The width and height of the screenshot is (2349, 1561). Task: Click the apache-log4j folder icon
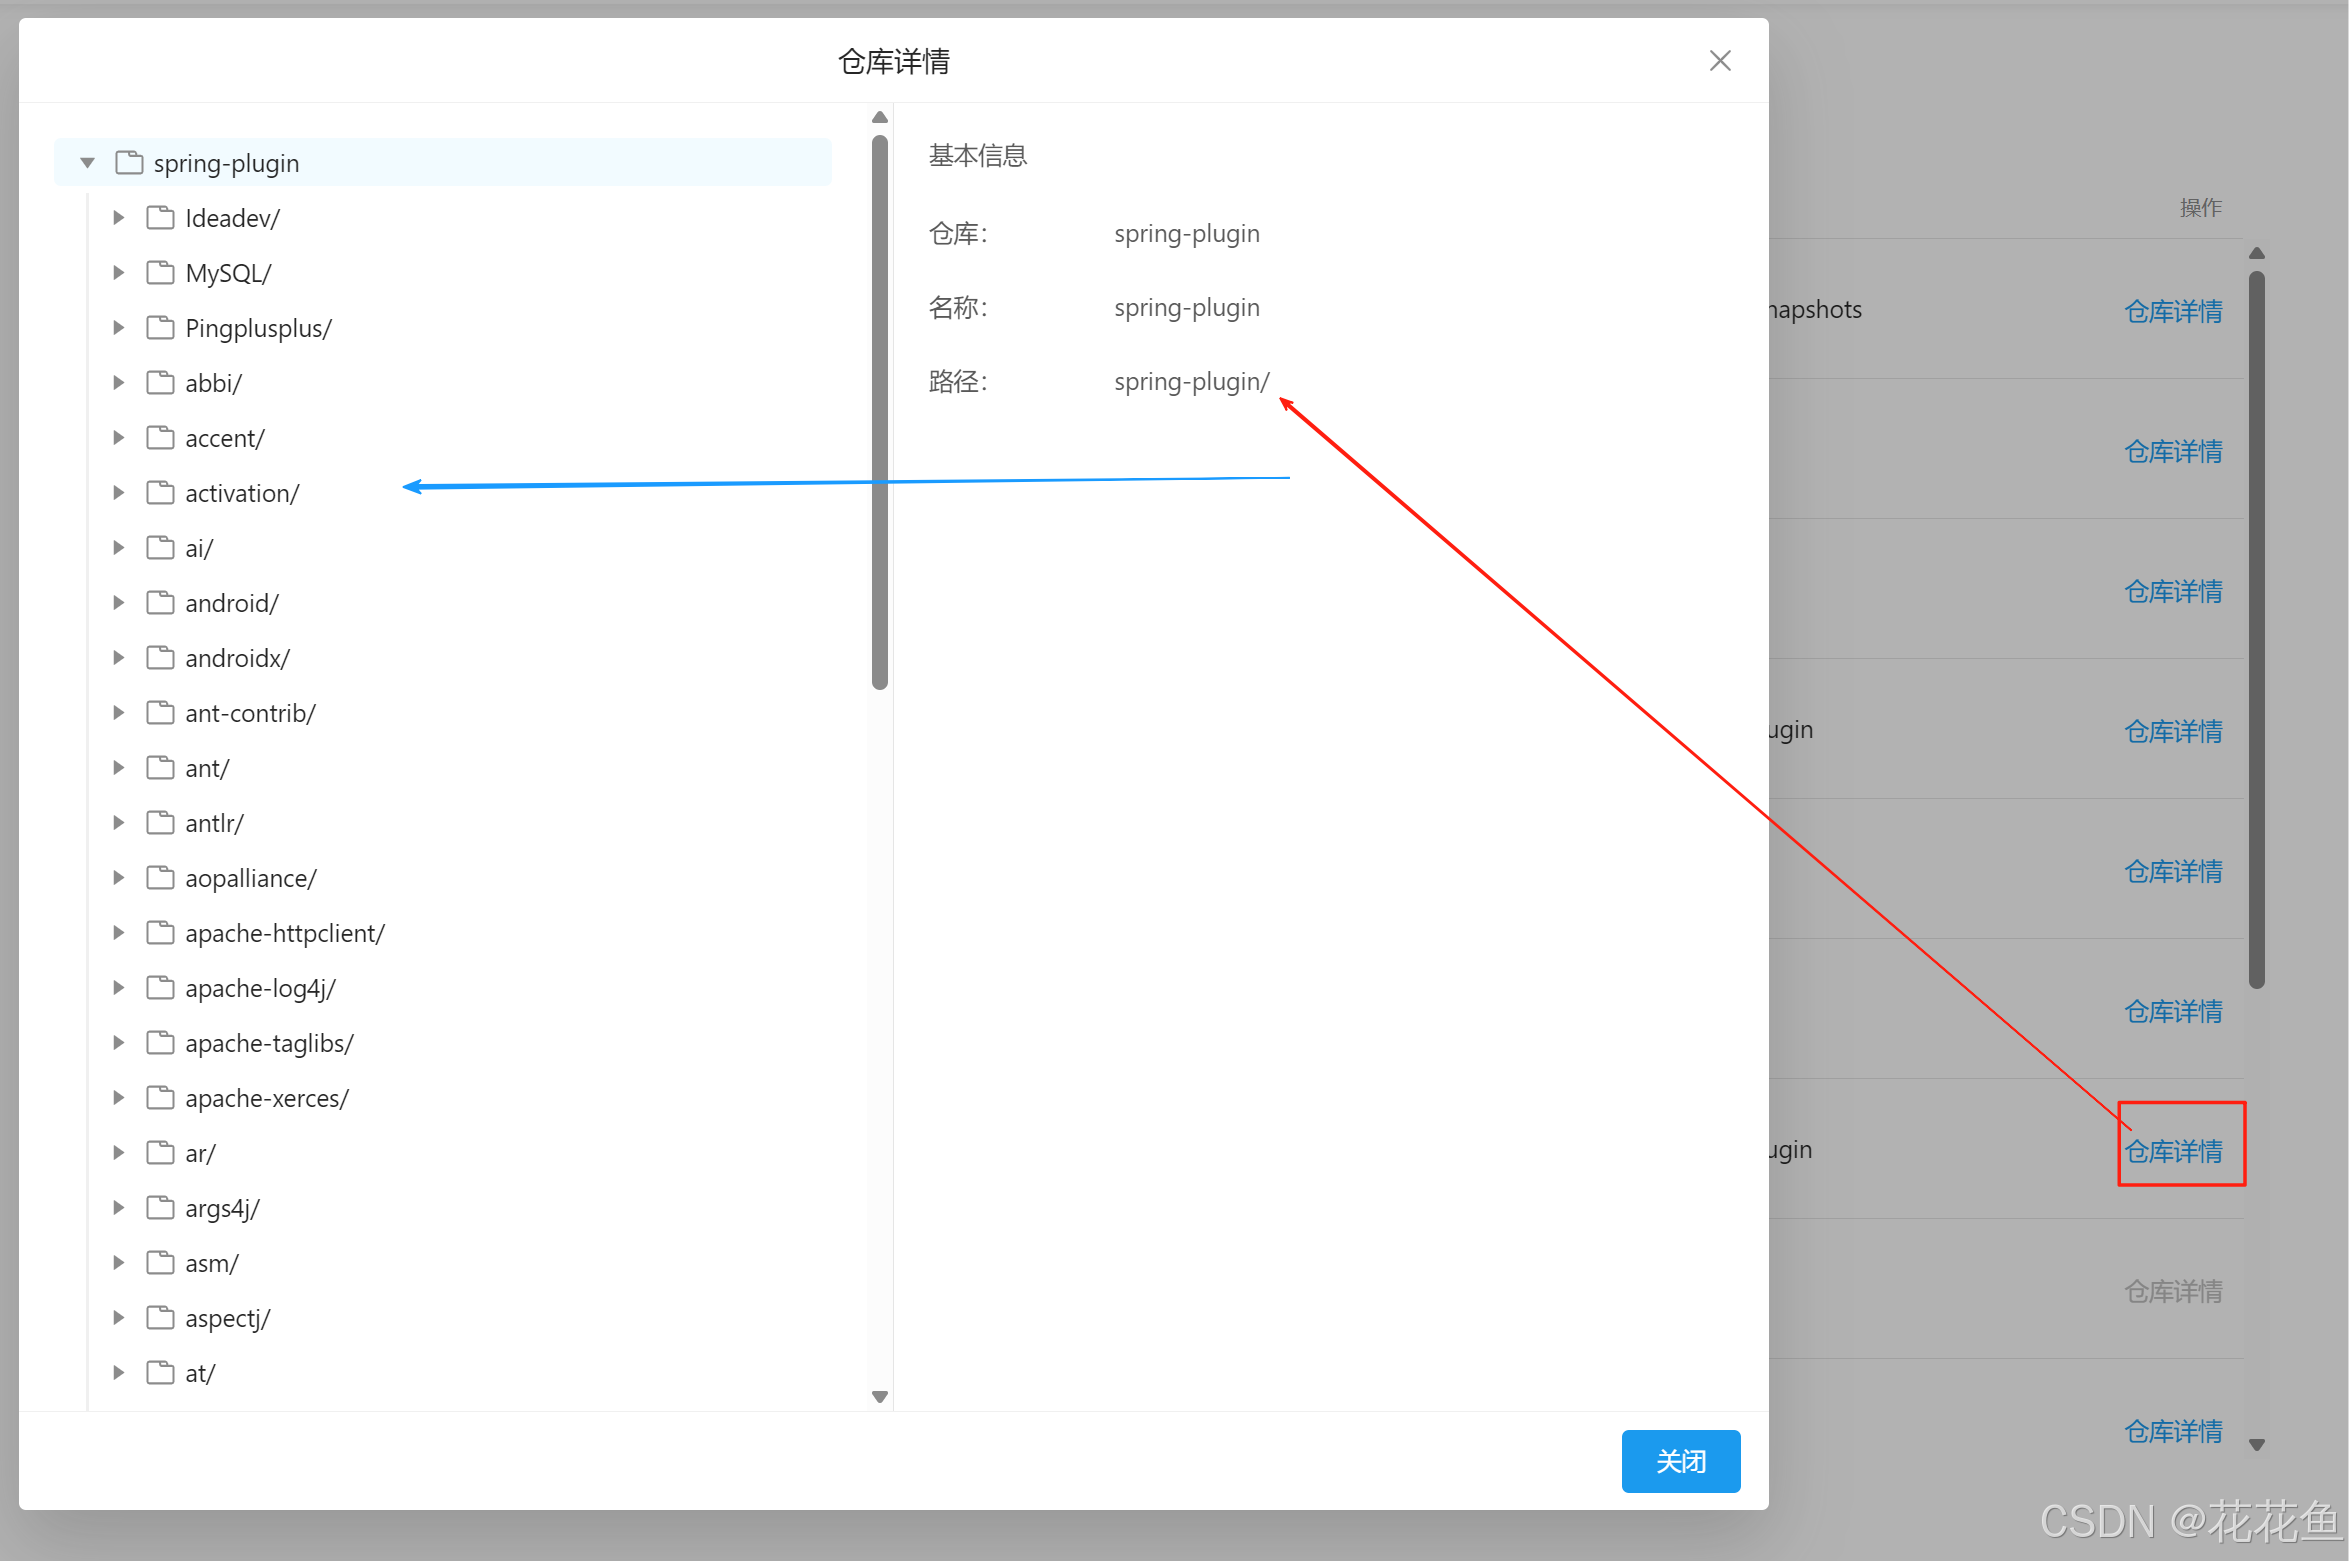[x=160, y=988]
